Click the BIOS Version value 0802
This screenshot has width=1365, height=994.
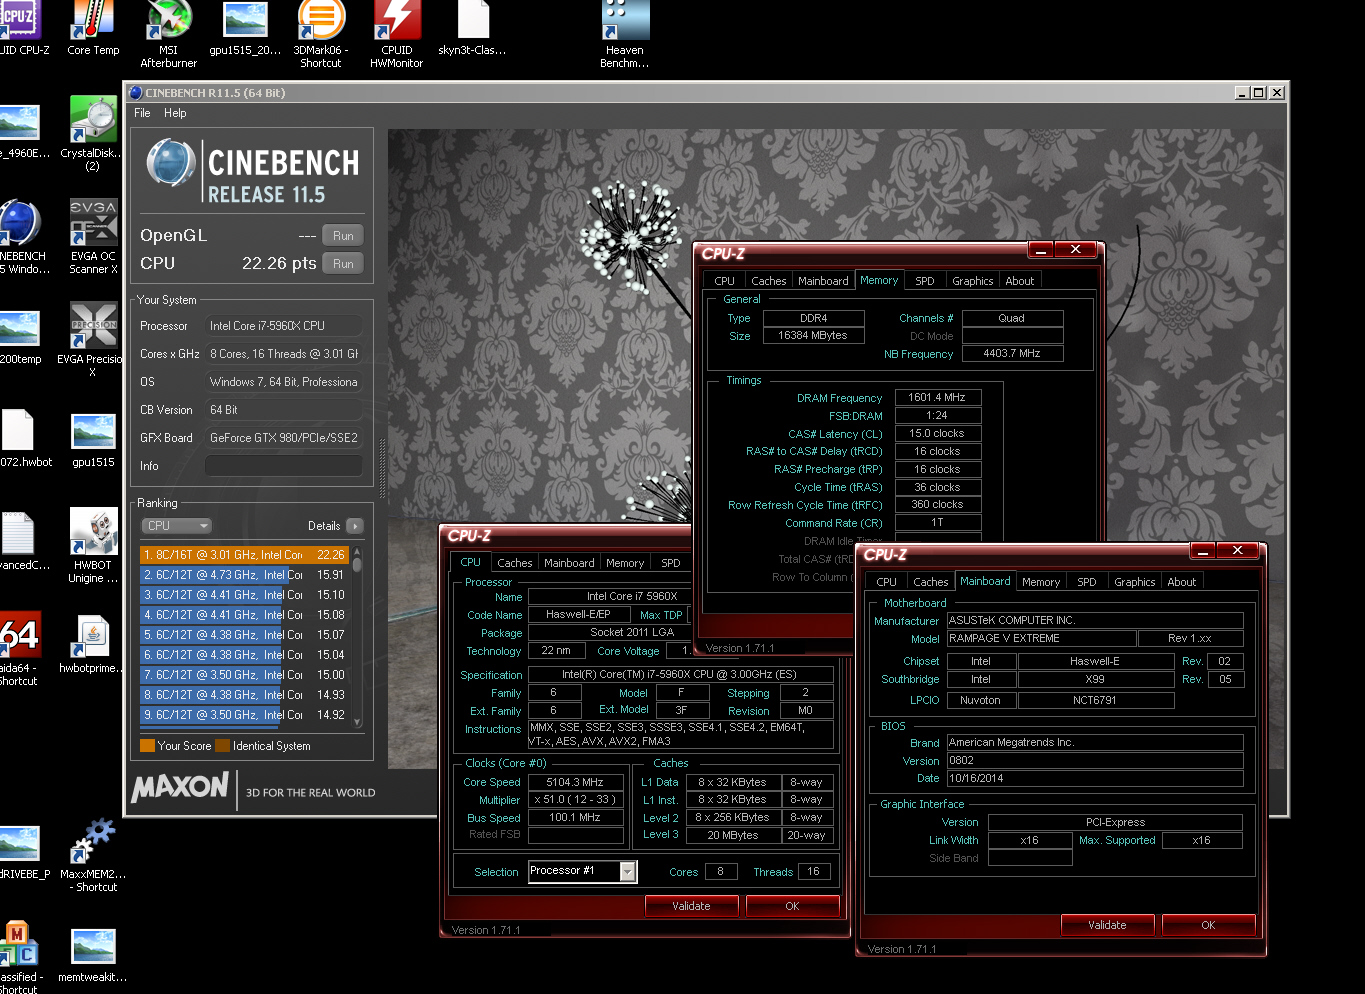(x=1095, y=760)
